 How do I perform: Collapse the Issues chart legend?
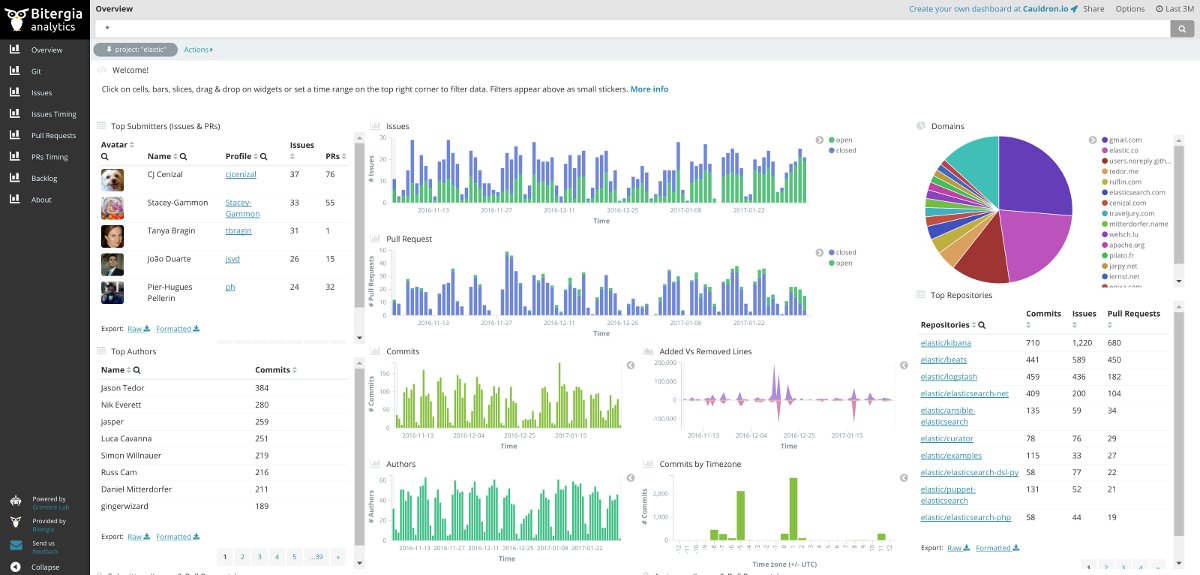[818, 140]
